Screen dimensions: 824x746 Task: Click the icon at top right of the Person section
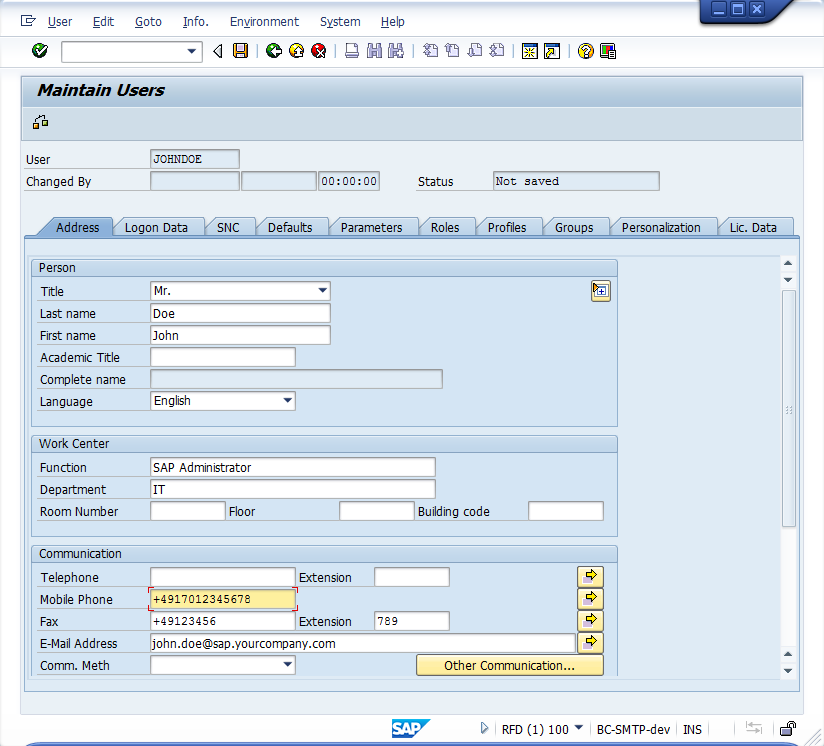pyautogui.click(x=600, y=291)
